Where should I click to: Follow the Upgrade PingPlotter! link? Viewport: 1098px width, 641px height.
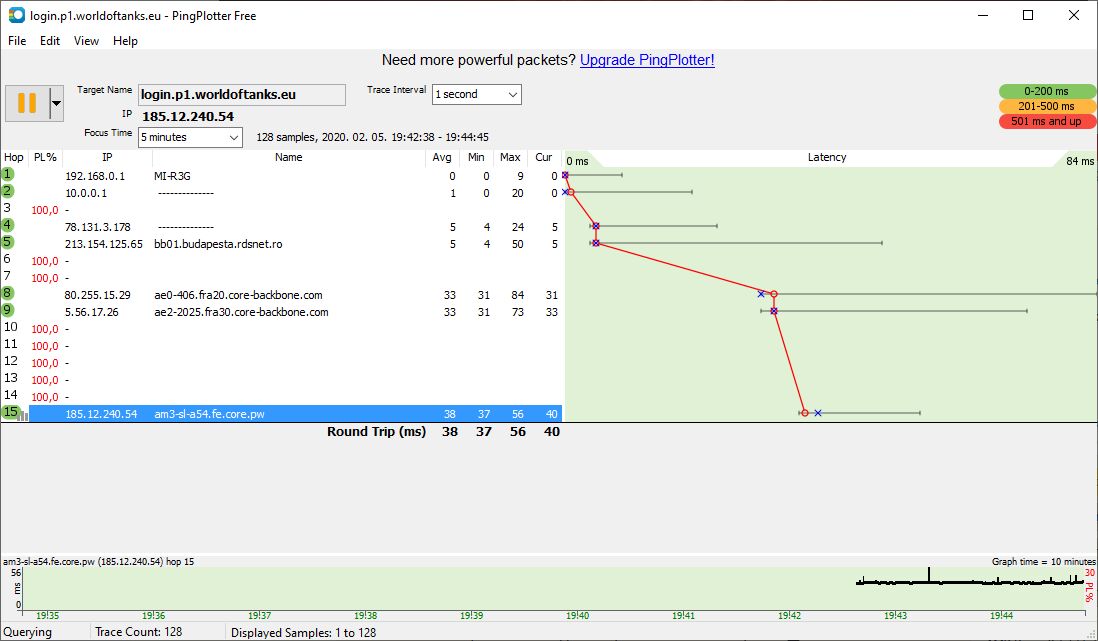[647, 60]
